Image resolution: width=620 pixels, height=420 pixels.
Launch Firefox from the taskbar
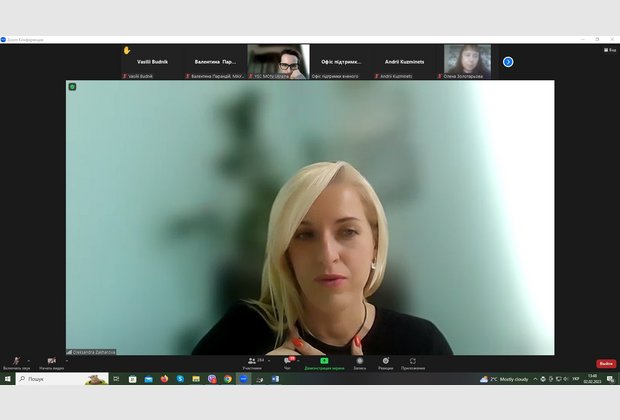(x=164, y=379)
